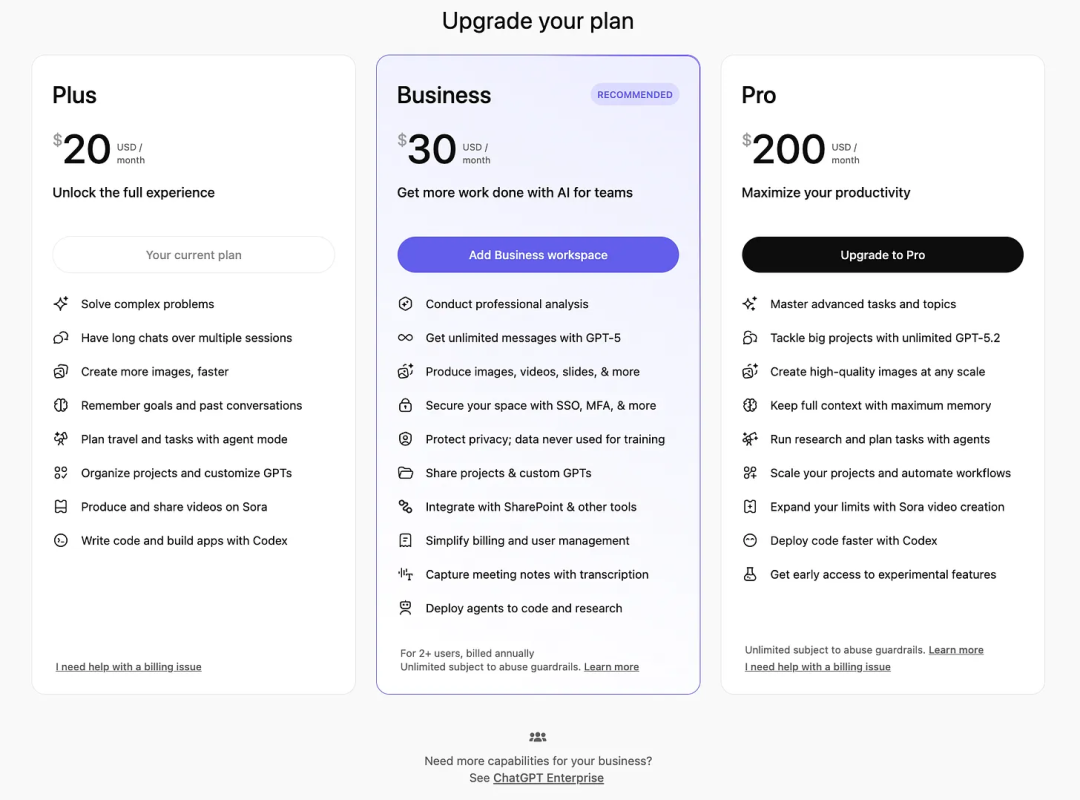Screen dimensions: 1080x800
Task: Click billing issue help link in Pro card
Action: click(817, 667)
